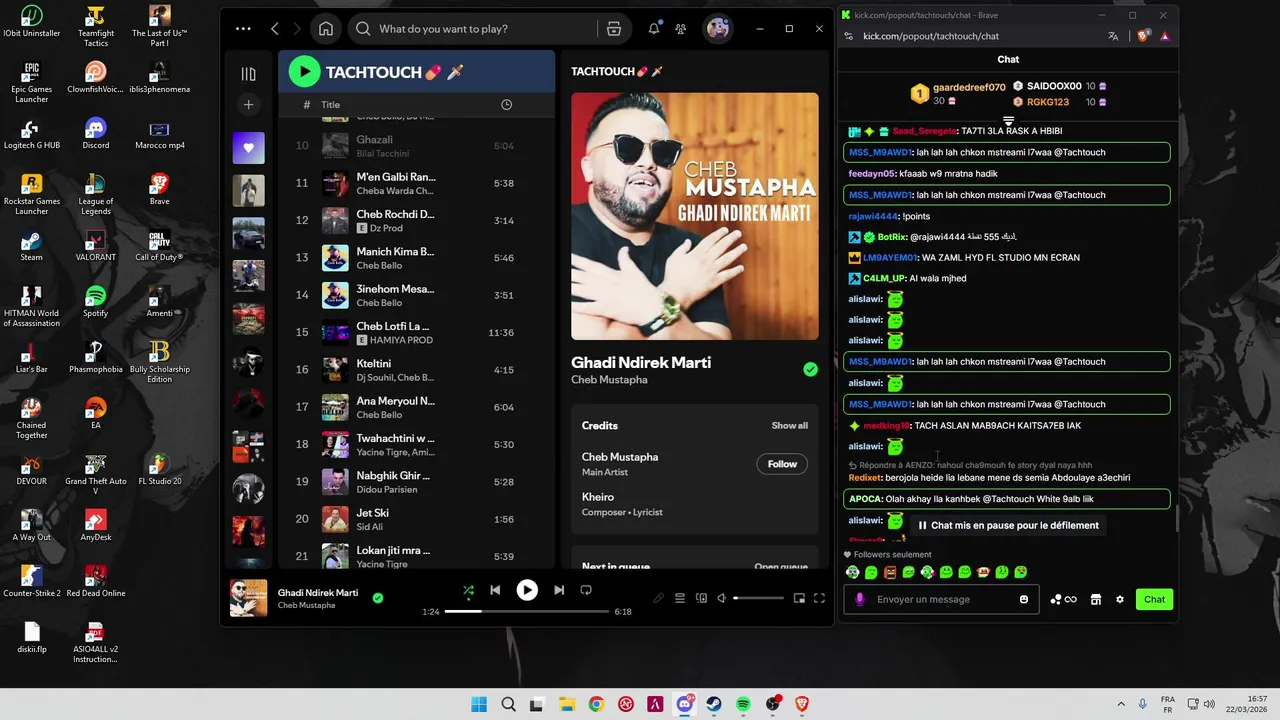1280x720 pixels.
Task: Open connect to a device
Action: tap(701, 598)
